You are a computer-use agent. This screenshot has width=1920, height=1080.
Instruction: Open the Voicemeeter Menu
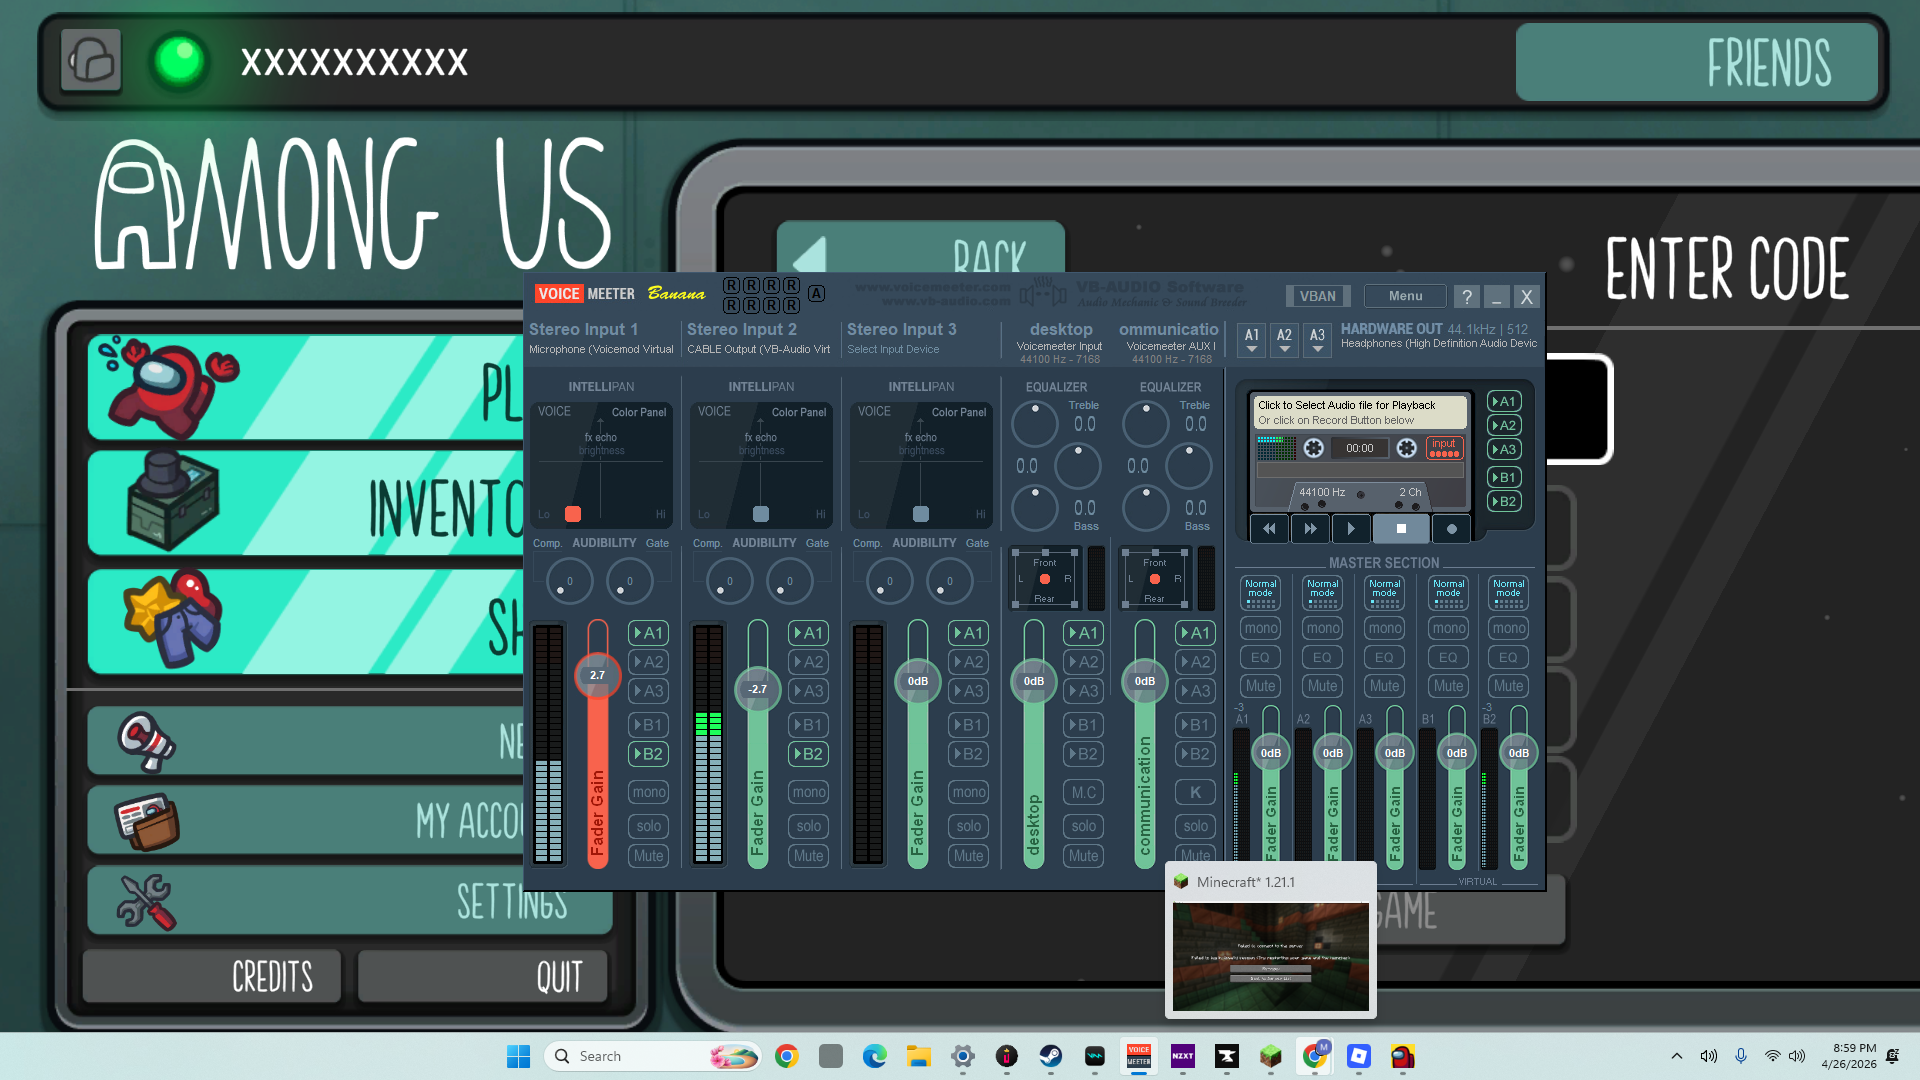[1405, 296]
